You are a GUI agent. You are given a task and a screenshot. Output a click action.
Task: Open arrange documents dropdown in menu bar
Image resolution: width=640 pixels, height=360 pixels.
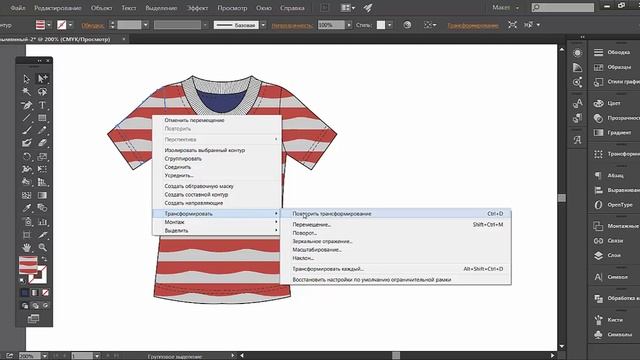pyautogui.click(x=348, y=8)
